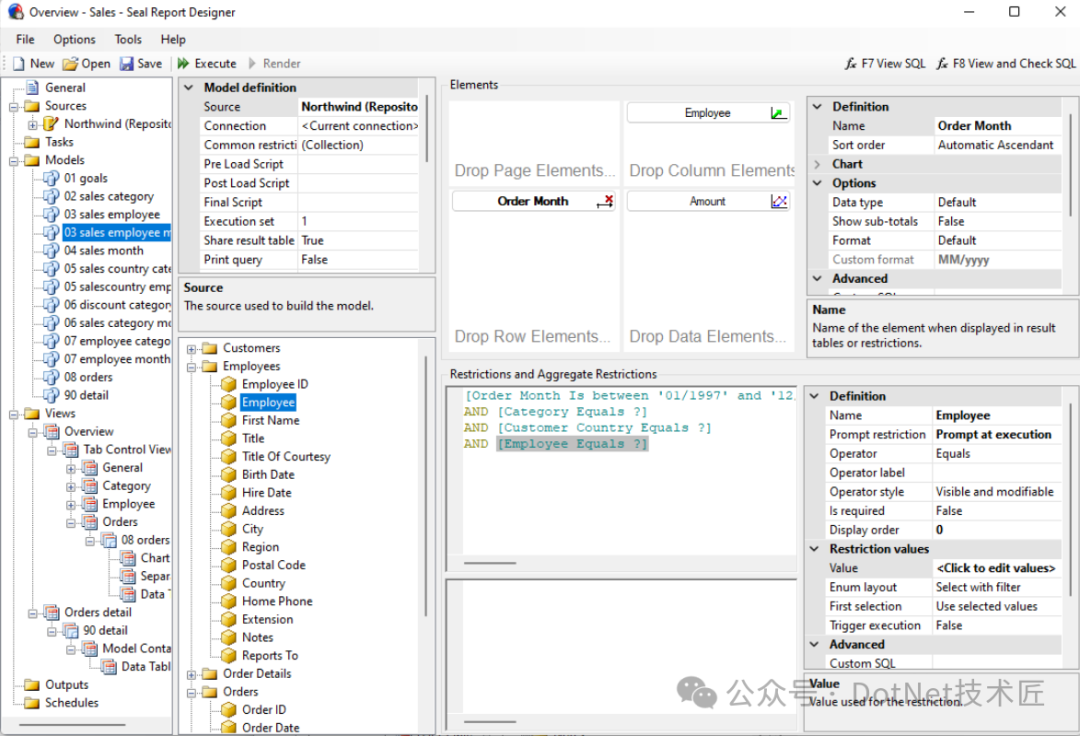The height and width of the screenshot is (736, 1080).
Task: Open the Tools menu
Action: point(128,39)
